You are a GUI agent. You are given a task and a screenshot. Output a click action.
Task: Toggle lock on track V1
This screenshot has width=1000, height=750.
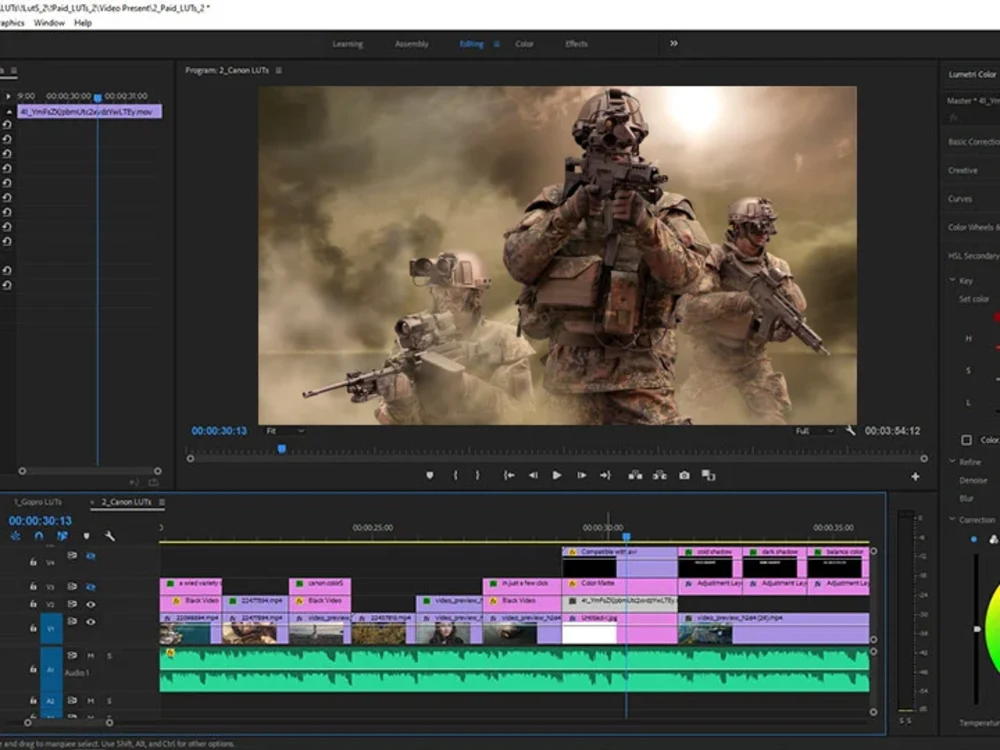click(x=33, y=628)
